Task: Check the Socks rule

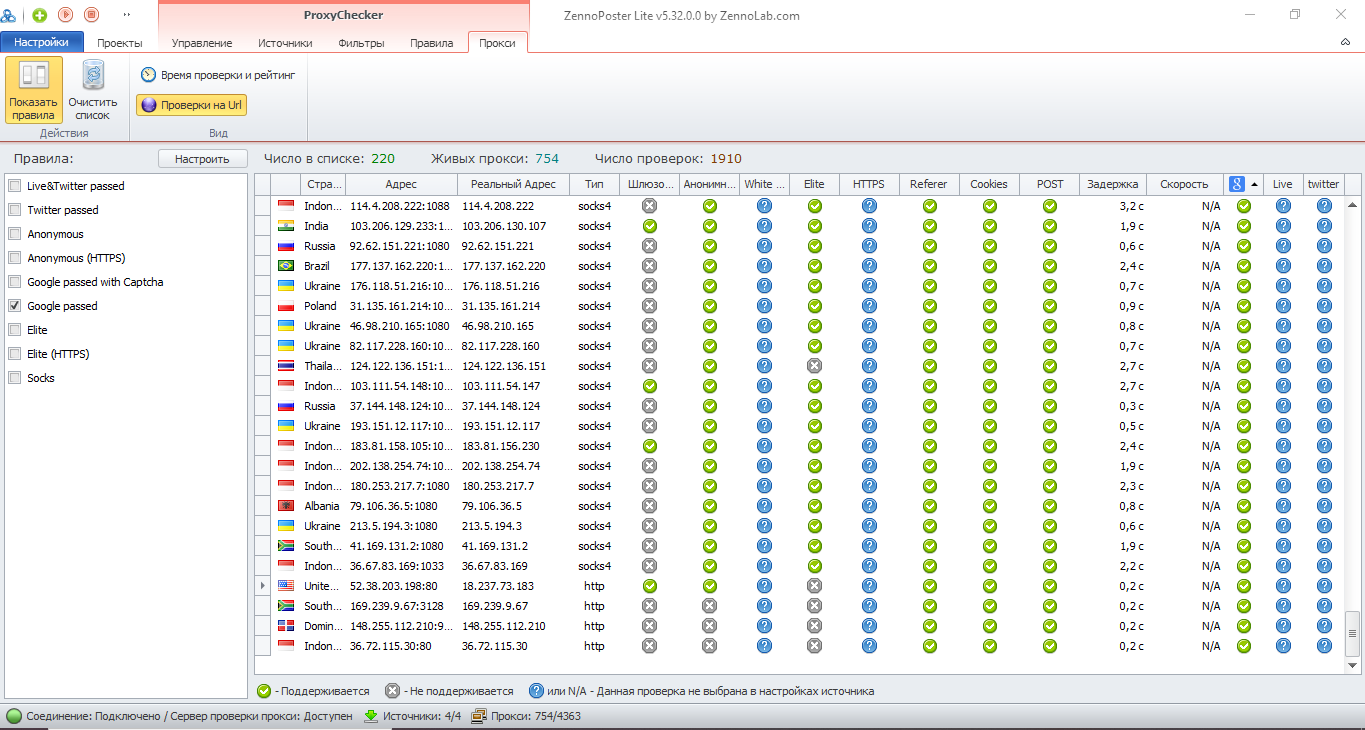Action: point(15,378)
